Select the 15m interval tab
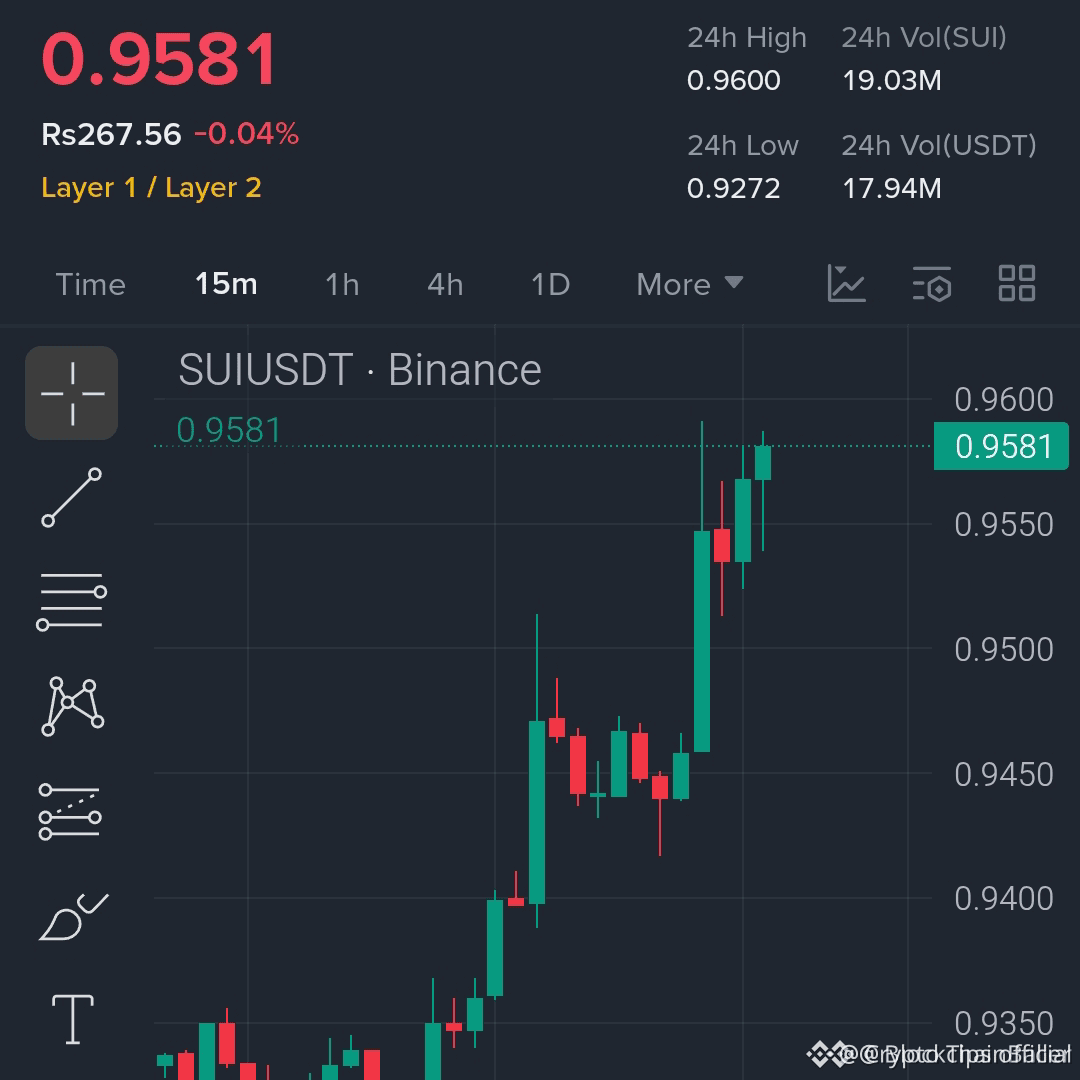 [x=226, y=284]
